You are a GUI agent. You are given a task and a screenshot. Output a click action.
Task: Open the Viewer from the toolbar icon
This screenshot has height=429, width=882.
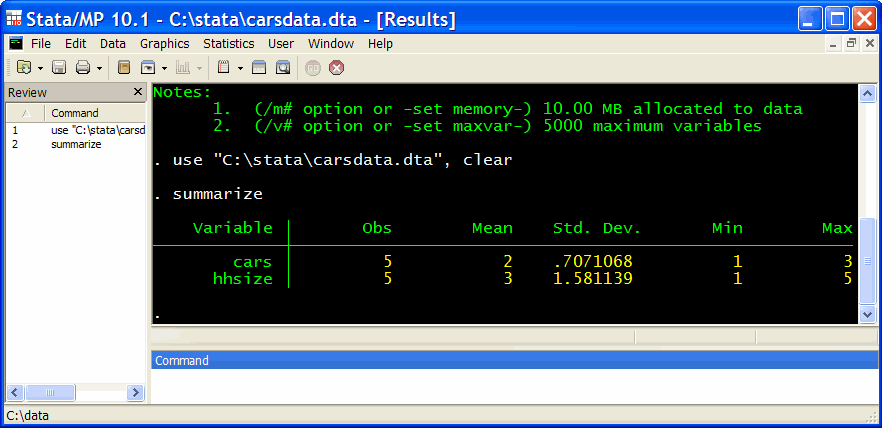point(149,68)
